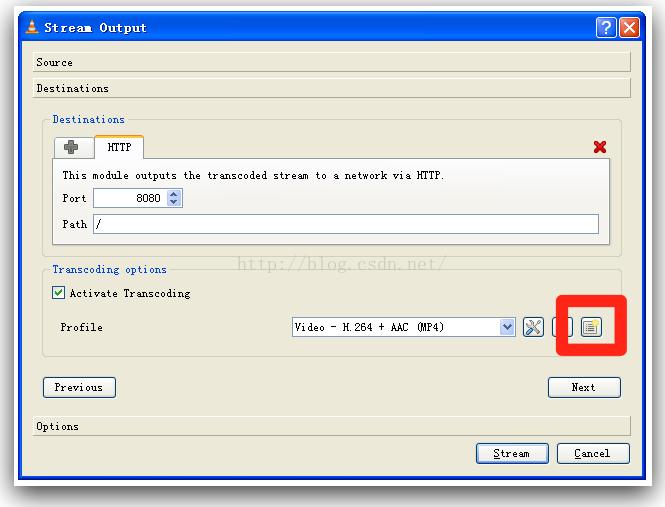Select the HTTP destination tab
The width and height of the screenshot is (665, 507).
tap(119, 147)
